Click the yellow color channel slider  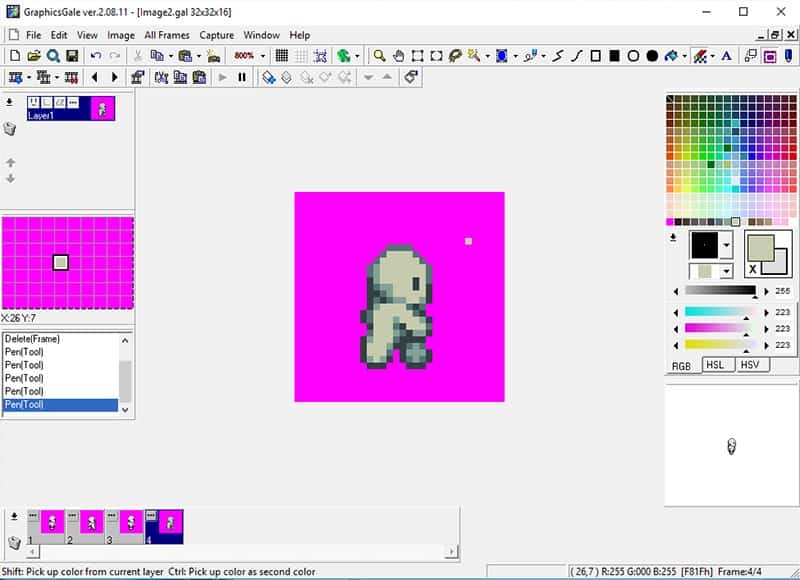[x=720, y=345]
